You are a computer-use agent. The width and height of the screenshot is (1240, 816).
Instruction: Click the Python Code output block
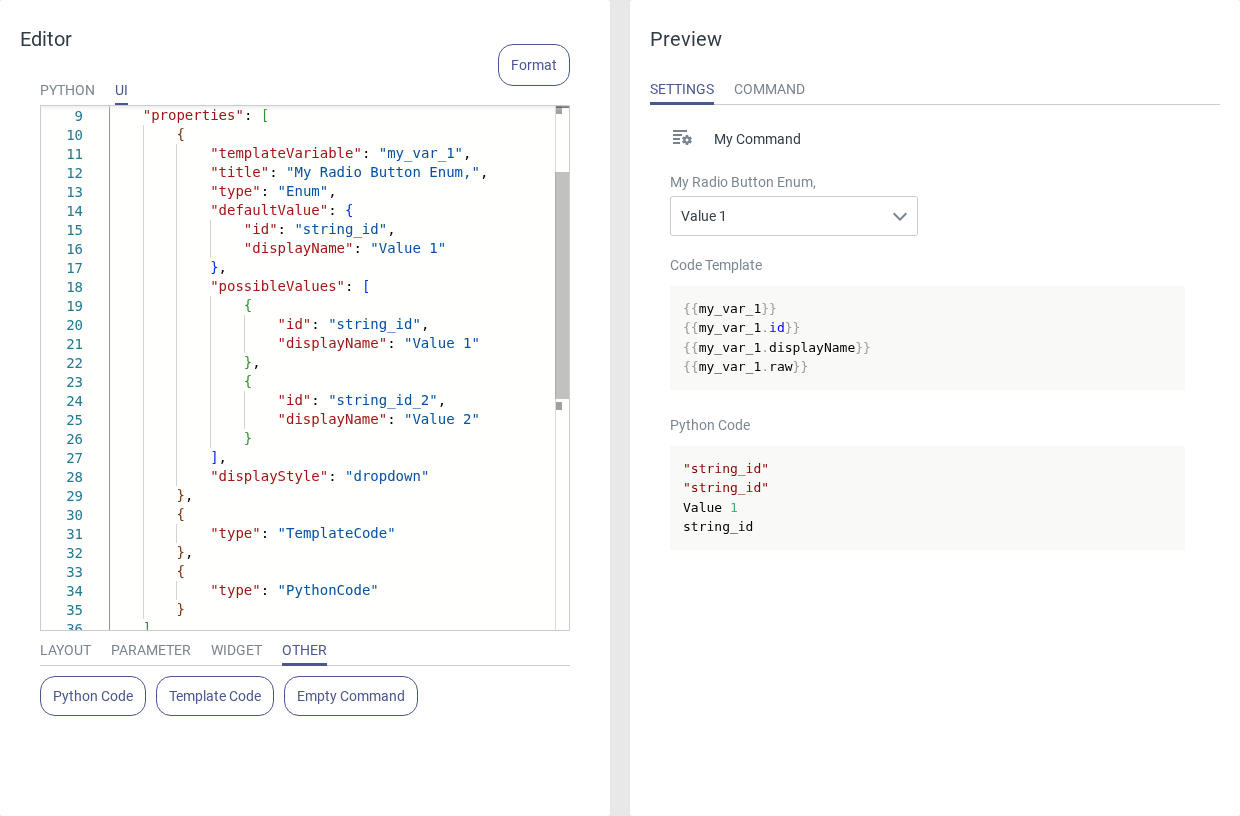pos(927,498)
